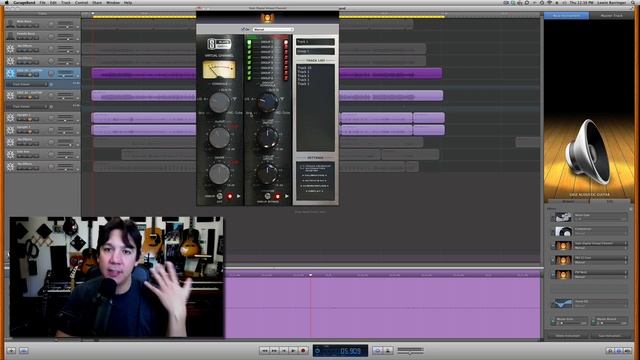640x360 pixels.
Task: Open the Media Browser icon at bottom right
Action: (x=628, y=351)
